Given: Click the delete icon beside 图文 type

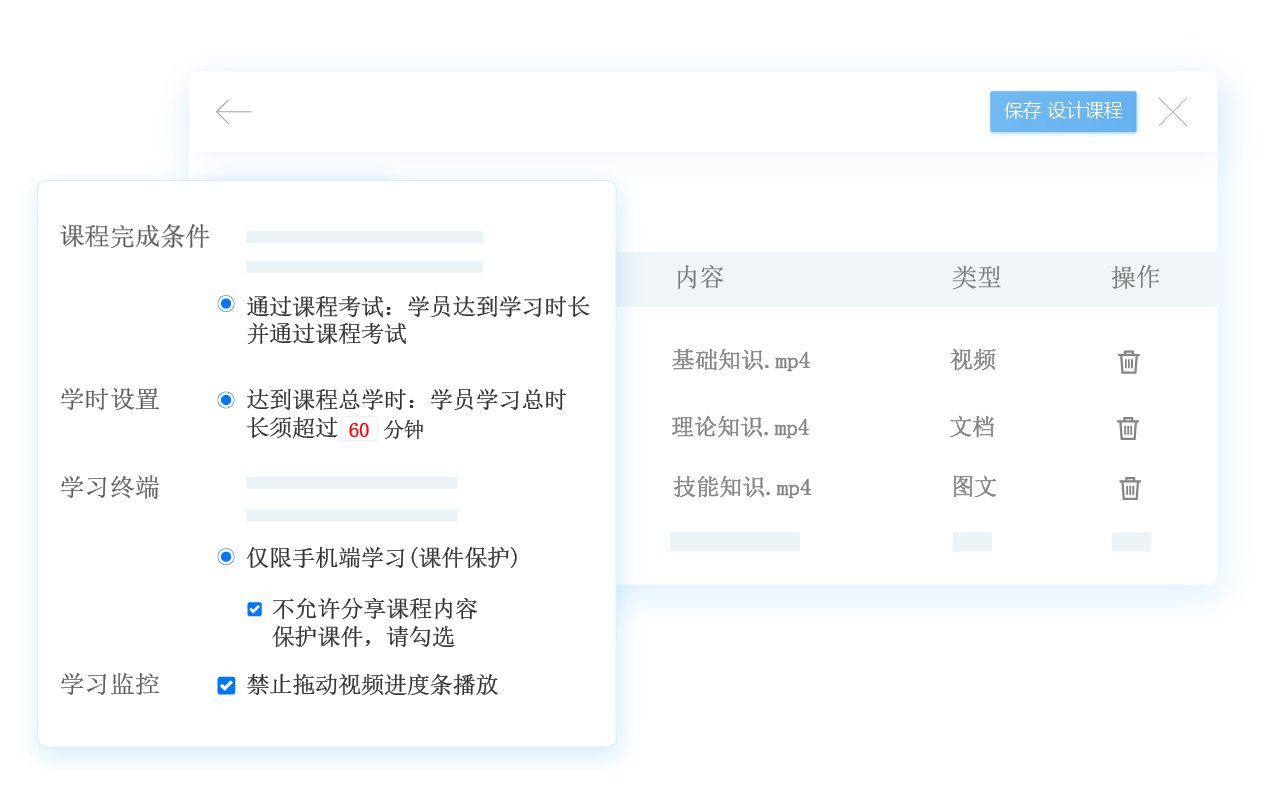Looking at the screenshot, I should (1128, 488).
